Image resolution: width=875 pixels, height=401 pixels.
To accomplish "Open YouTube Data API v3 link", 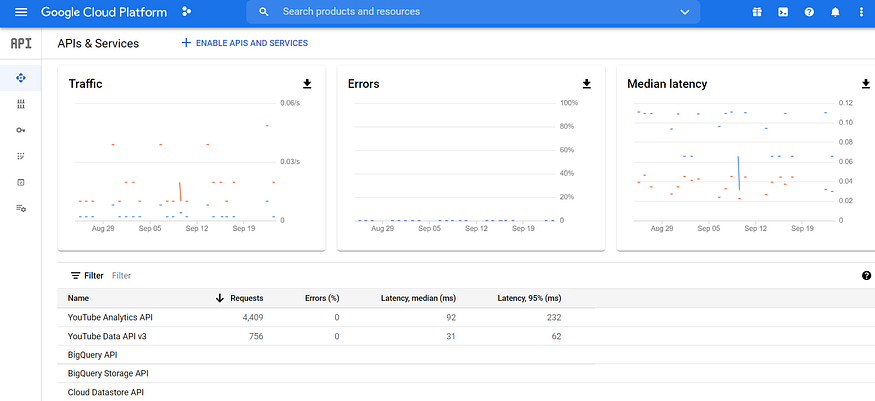I will click(107, 336).
